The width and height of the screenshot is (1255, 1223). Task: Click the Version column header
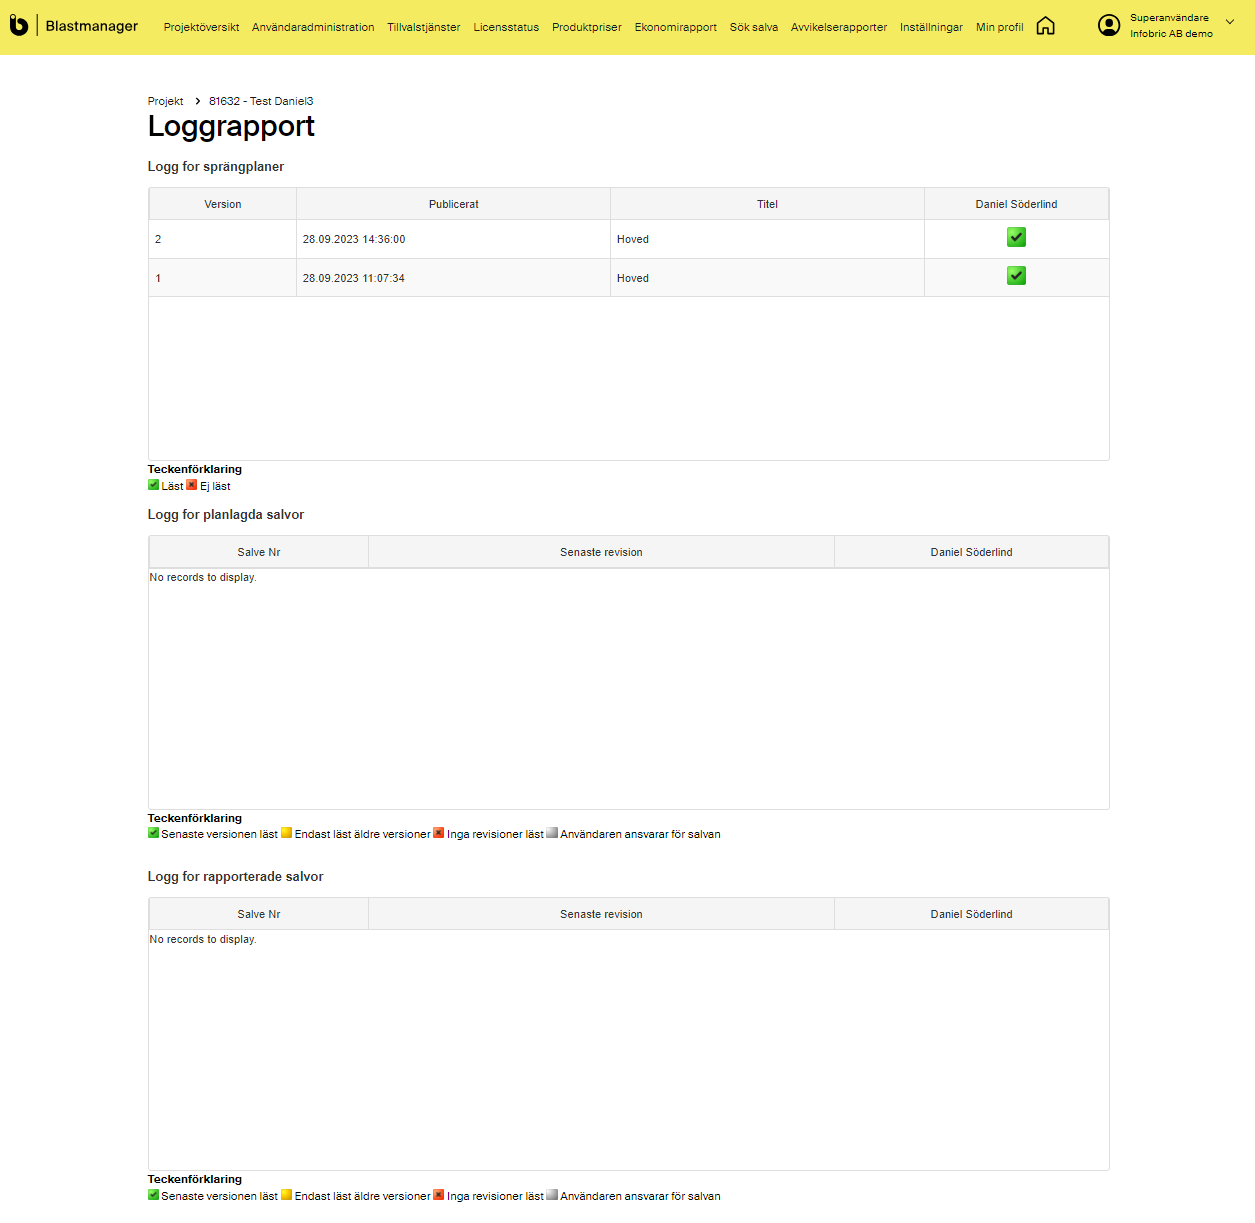coord(223,204)
